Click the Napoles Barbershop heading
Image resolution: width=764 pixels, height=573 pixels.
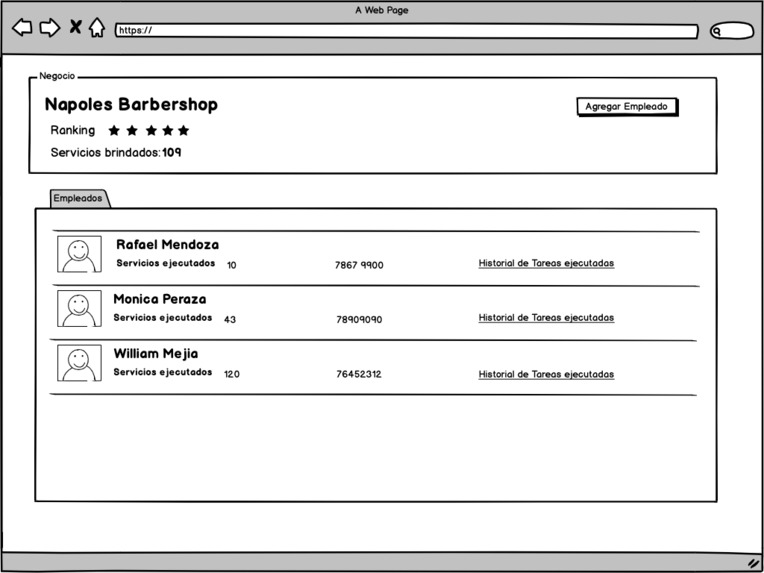click(x=131, y=105)
